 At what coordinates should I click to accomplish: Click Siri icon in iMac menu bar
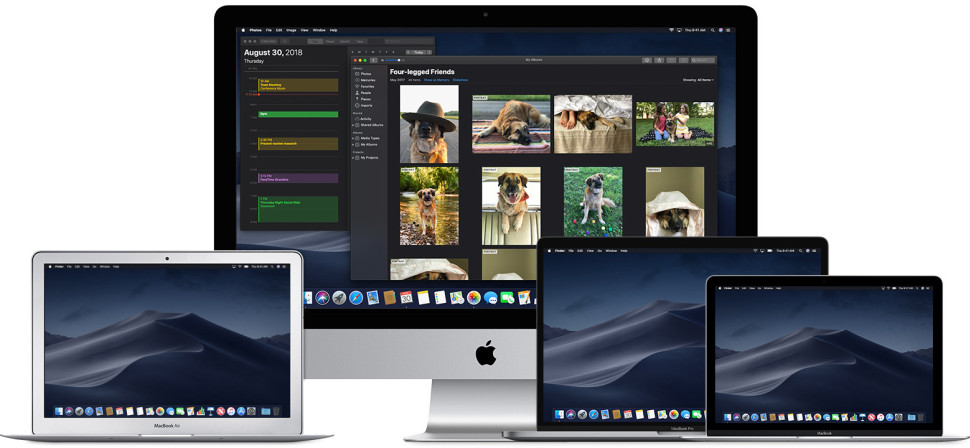(721, 30)
